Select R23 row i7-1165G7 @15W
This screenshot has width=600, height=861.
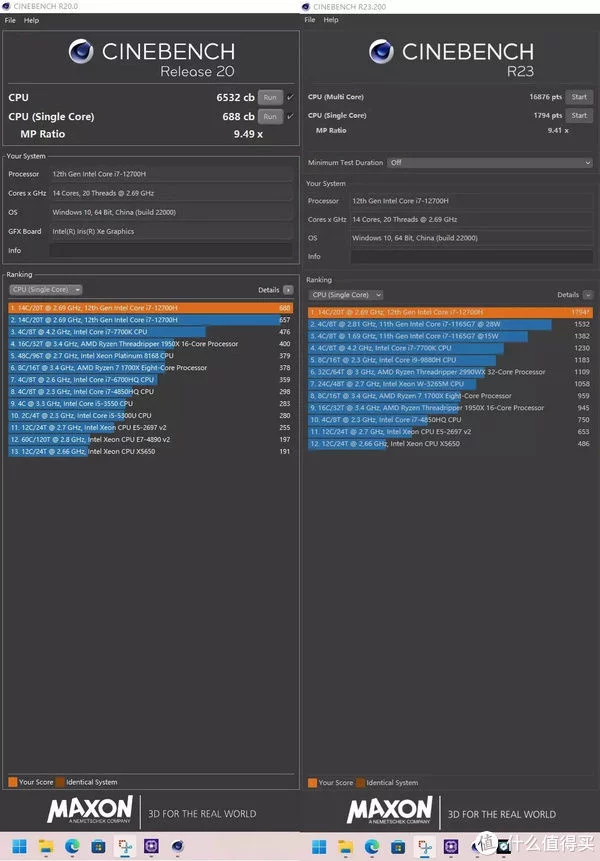(x=450, y=336)
